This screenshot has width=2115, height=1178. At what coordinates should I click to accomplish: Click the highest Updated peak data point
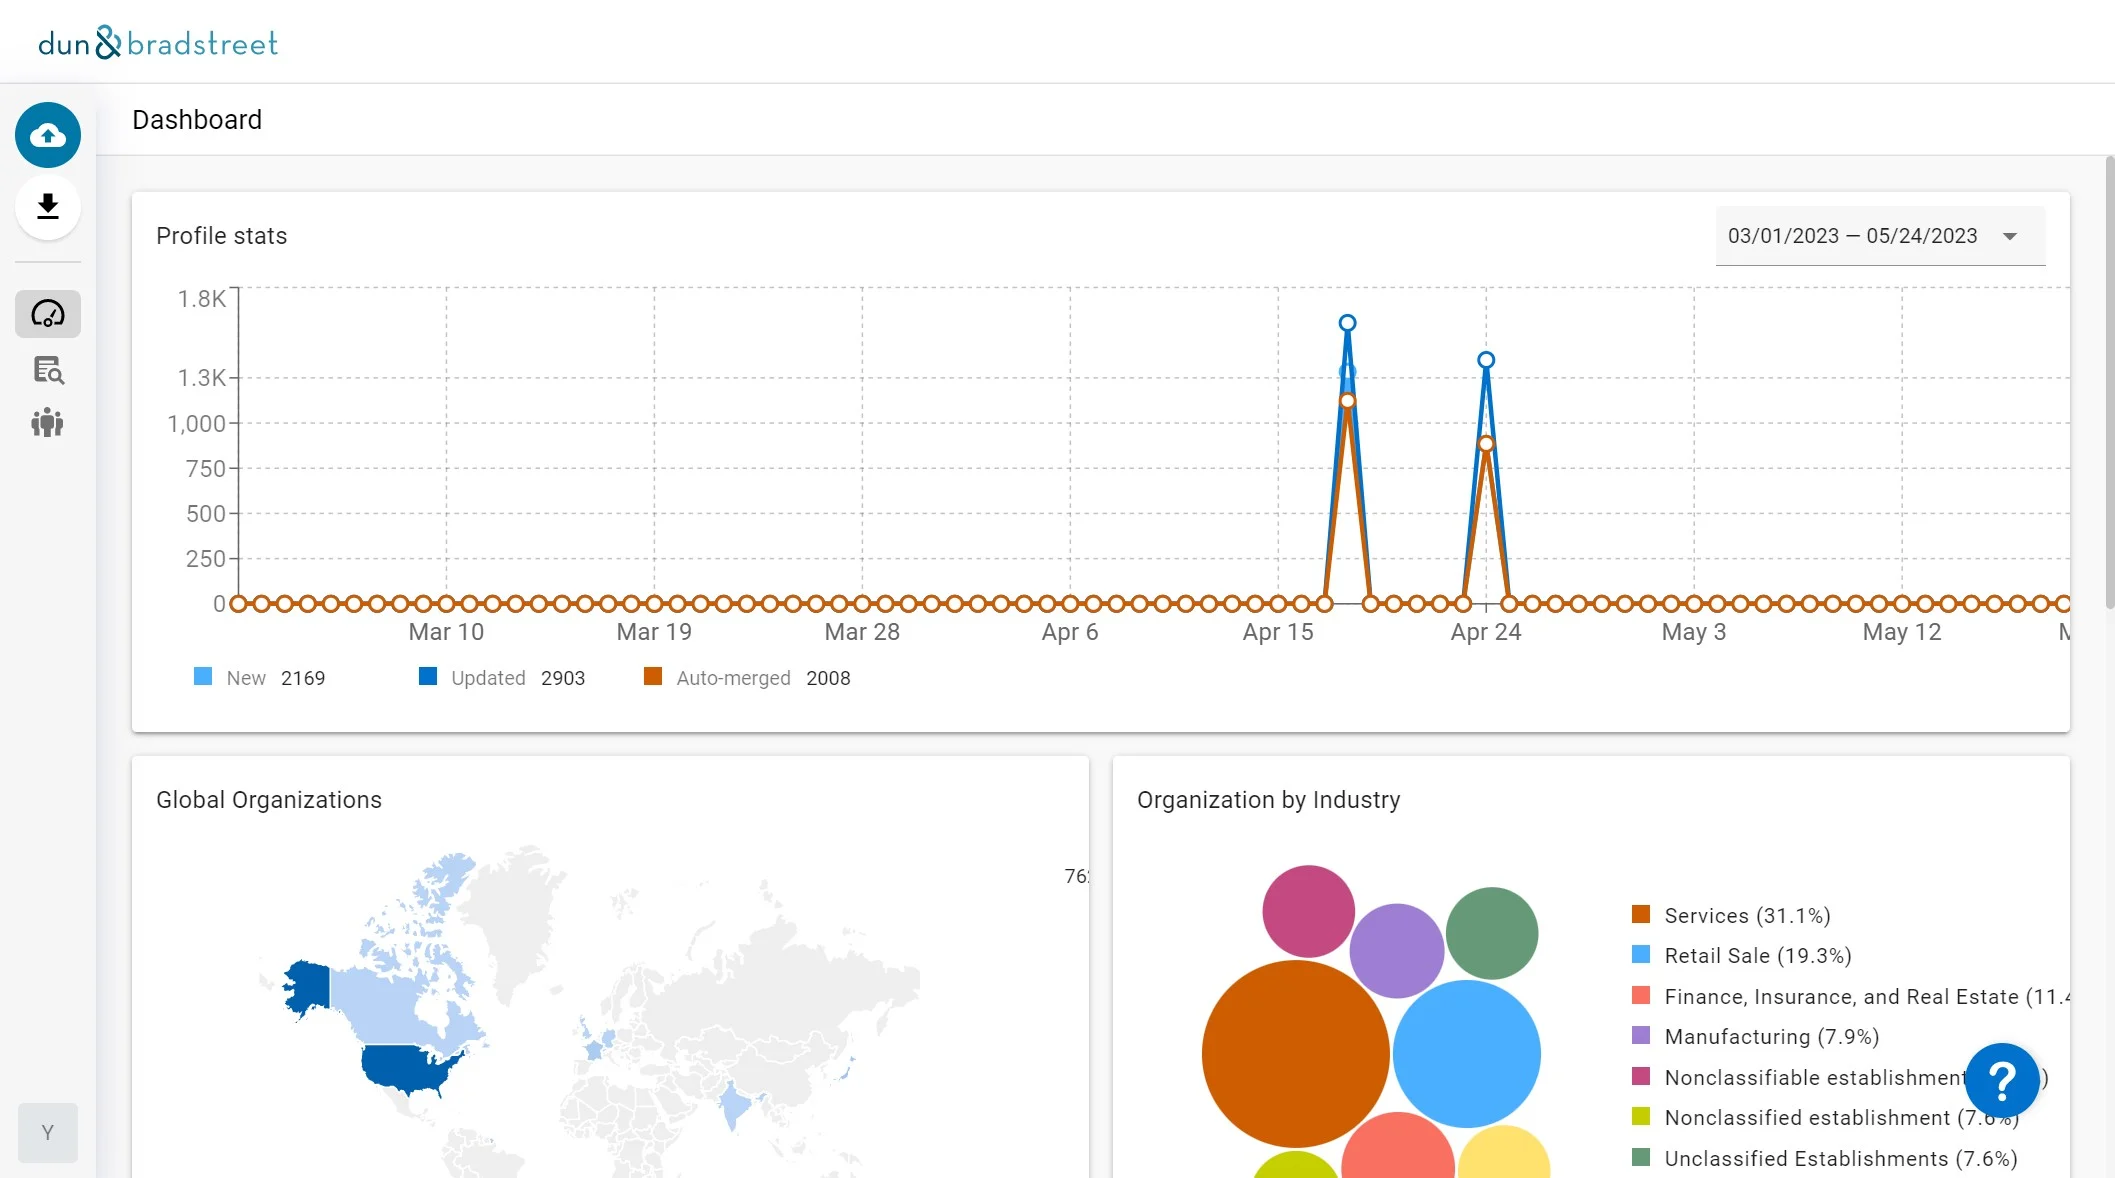pyautogui.click(x=1347, y=323)
